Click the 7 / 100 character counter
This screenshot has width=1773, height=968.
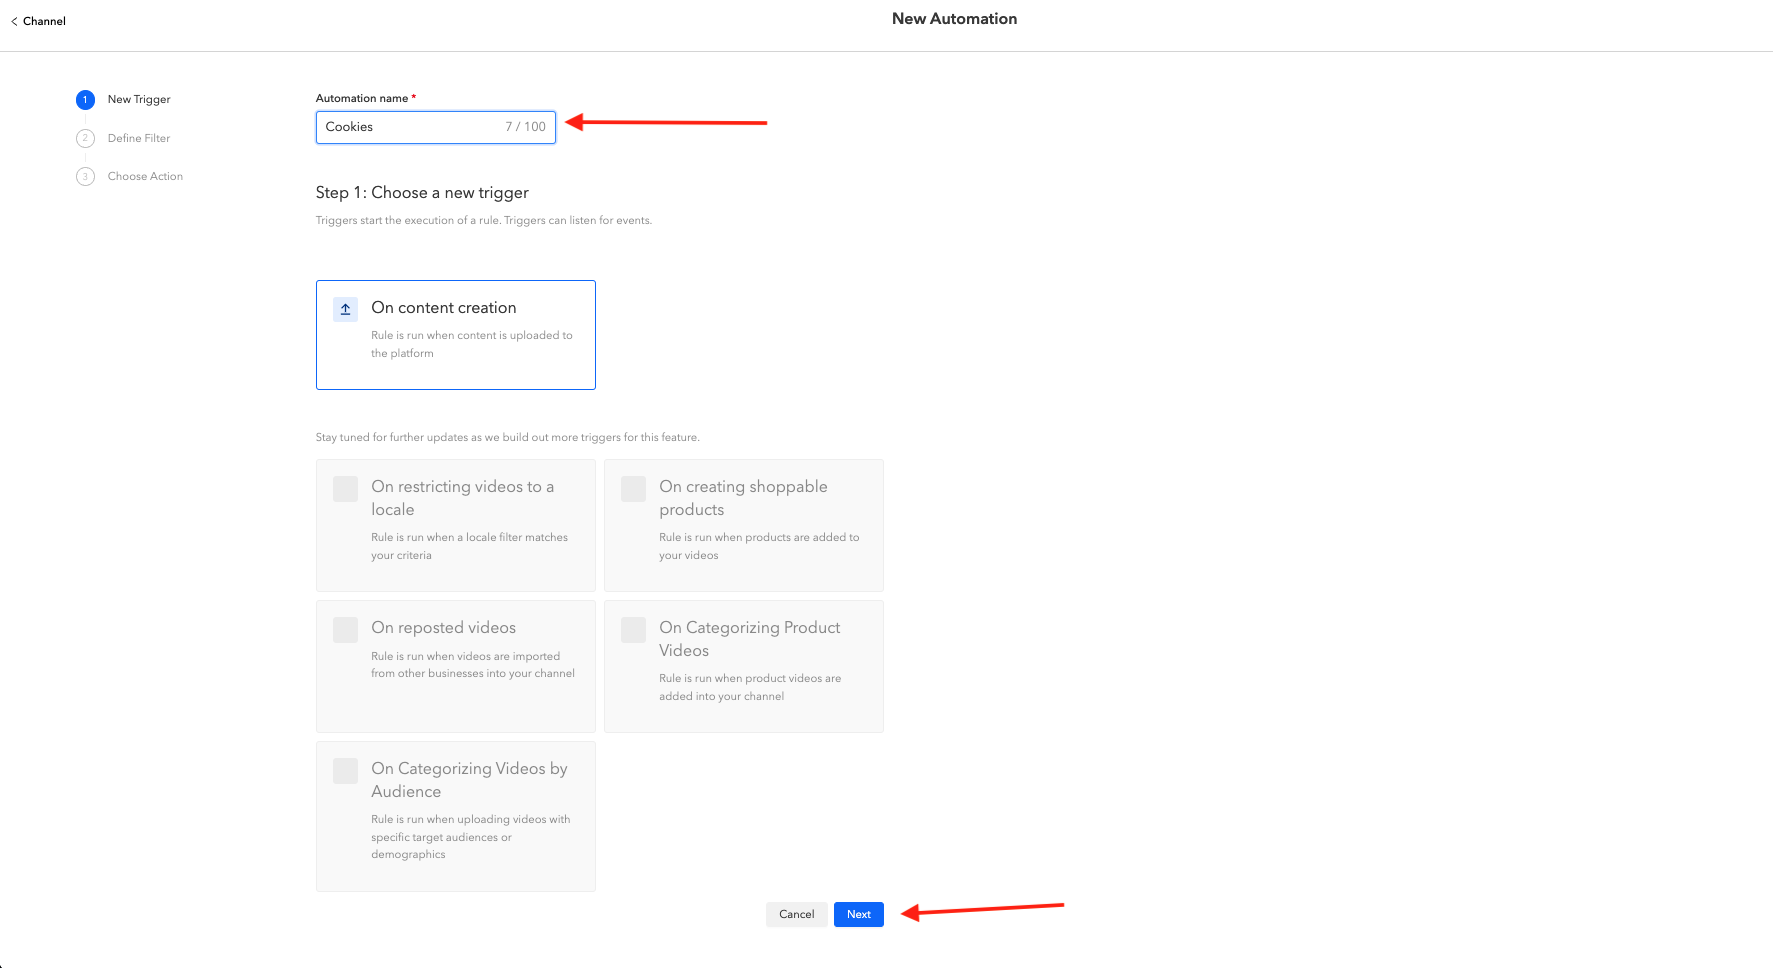(x=525, y=127)
